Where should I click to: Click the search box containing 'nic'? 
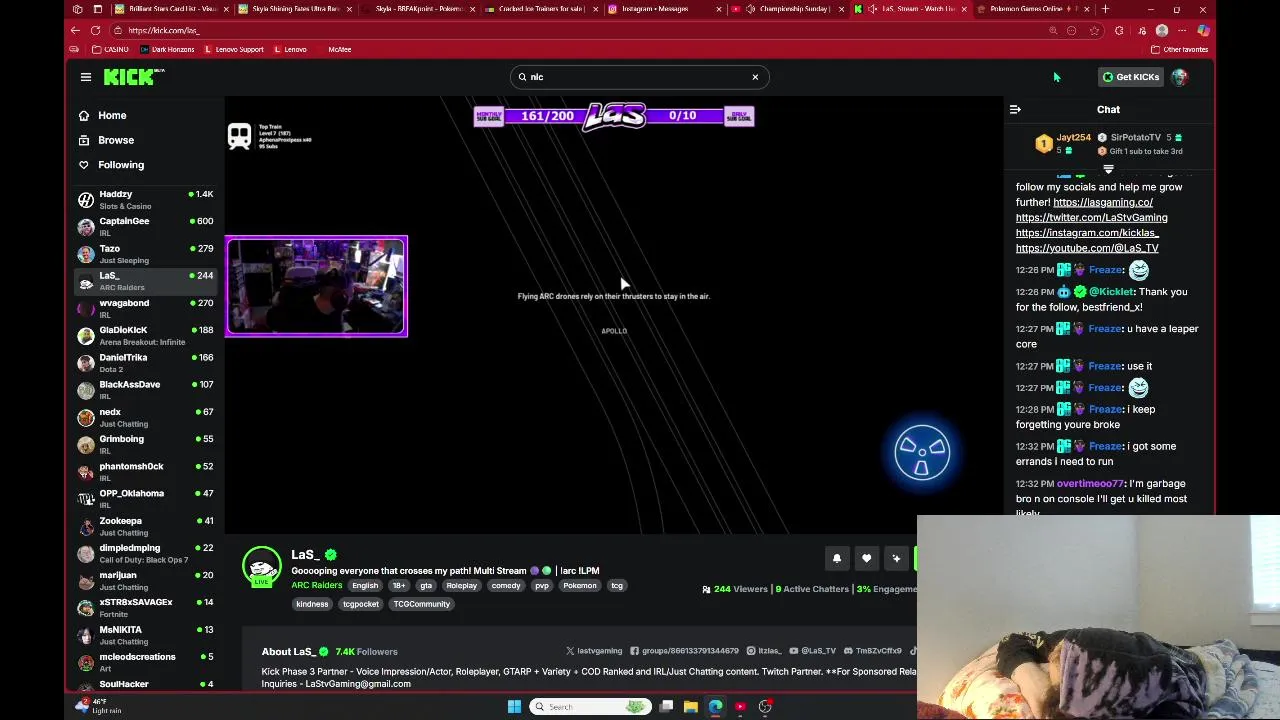639,77
